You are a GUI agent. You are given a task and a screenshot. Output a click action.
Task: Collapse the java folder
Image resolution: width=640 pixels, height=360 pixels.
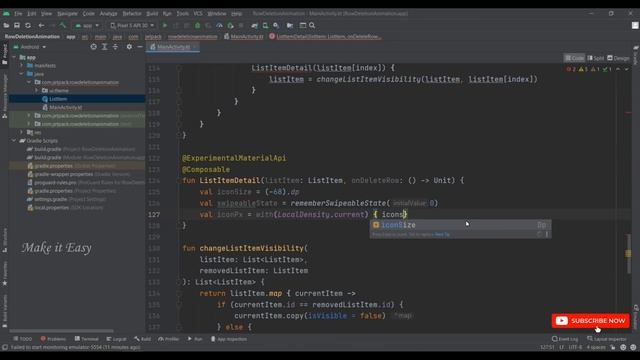pyautogui.click(x=22, y=74)
